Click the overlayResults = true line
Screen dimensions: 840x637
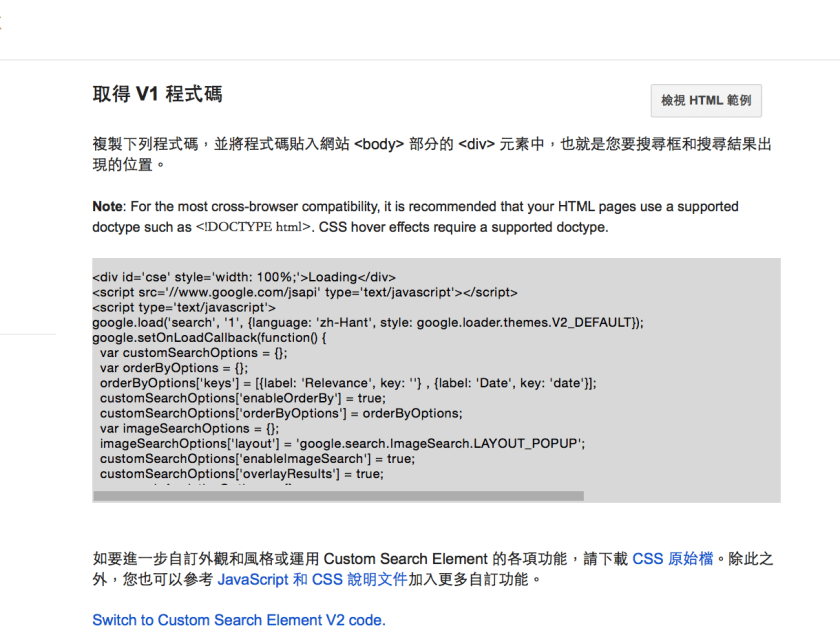[x=241, y=473]
